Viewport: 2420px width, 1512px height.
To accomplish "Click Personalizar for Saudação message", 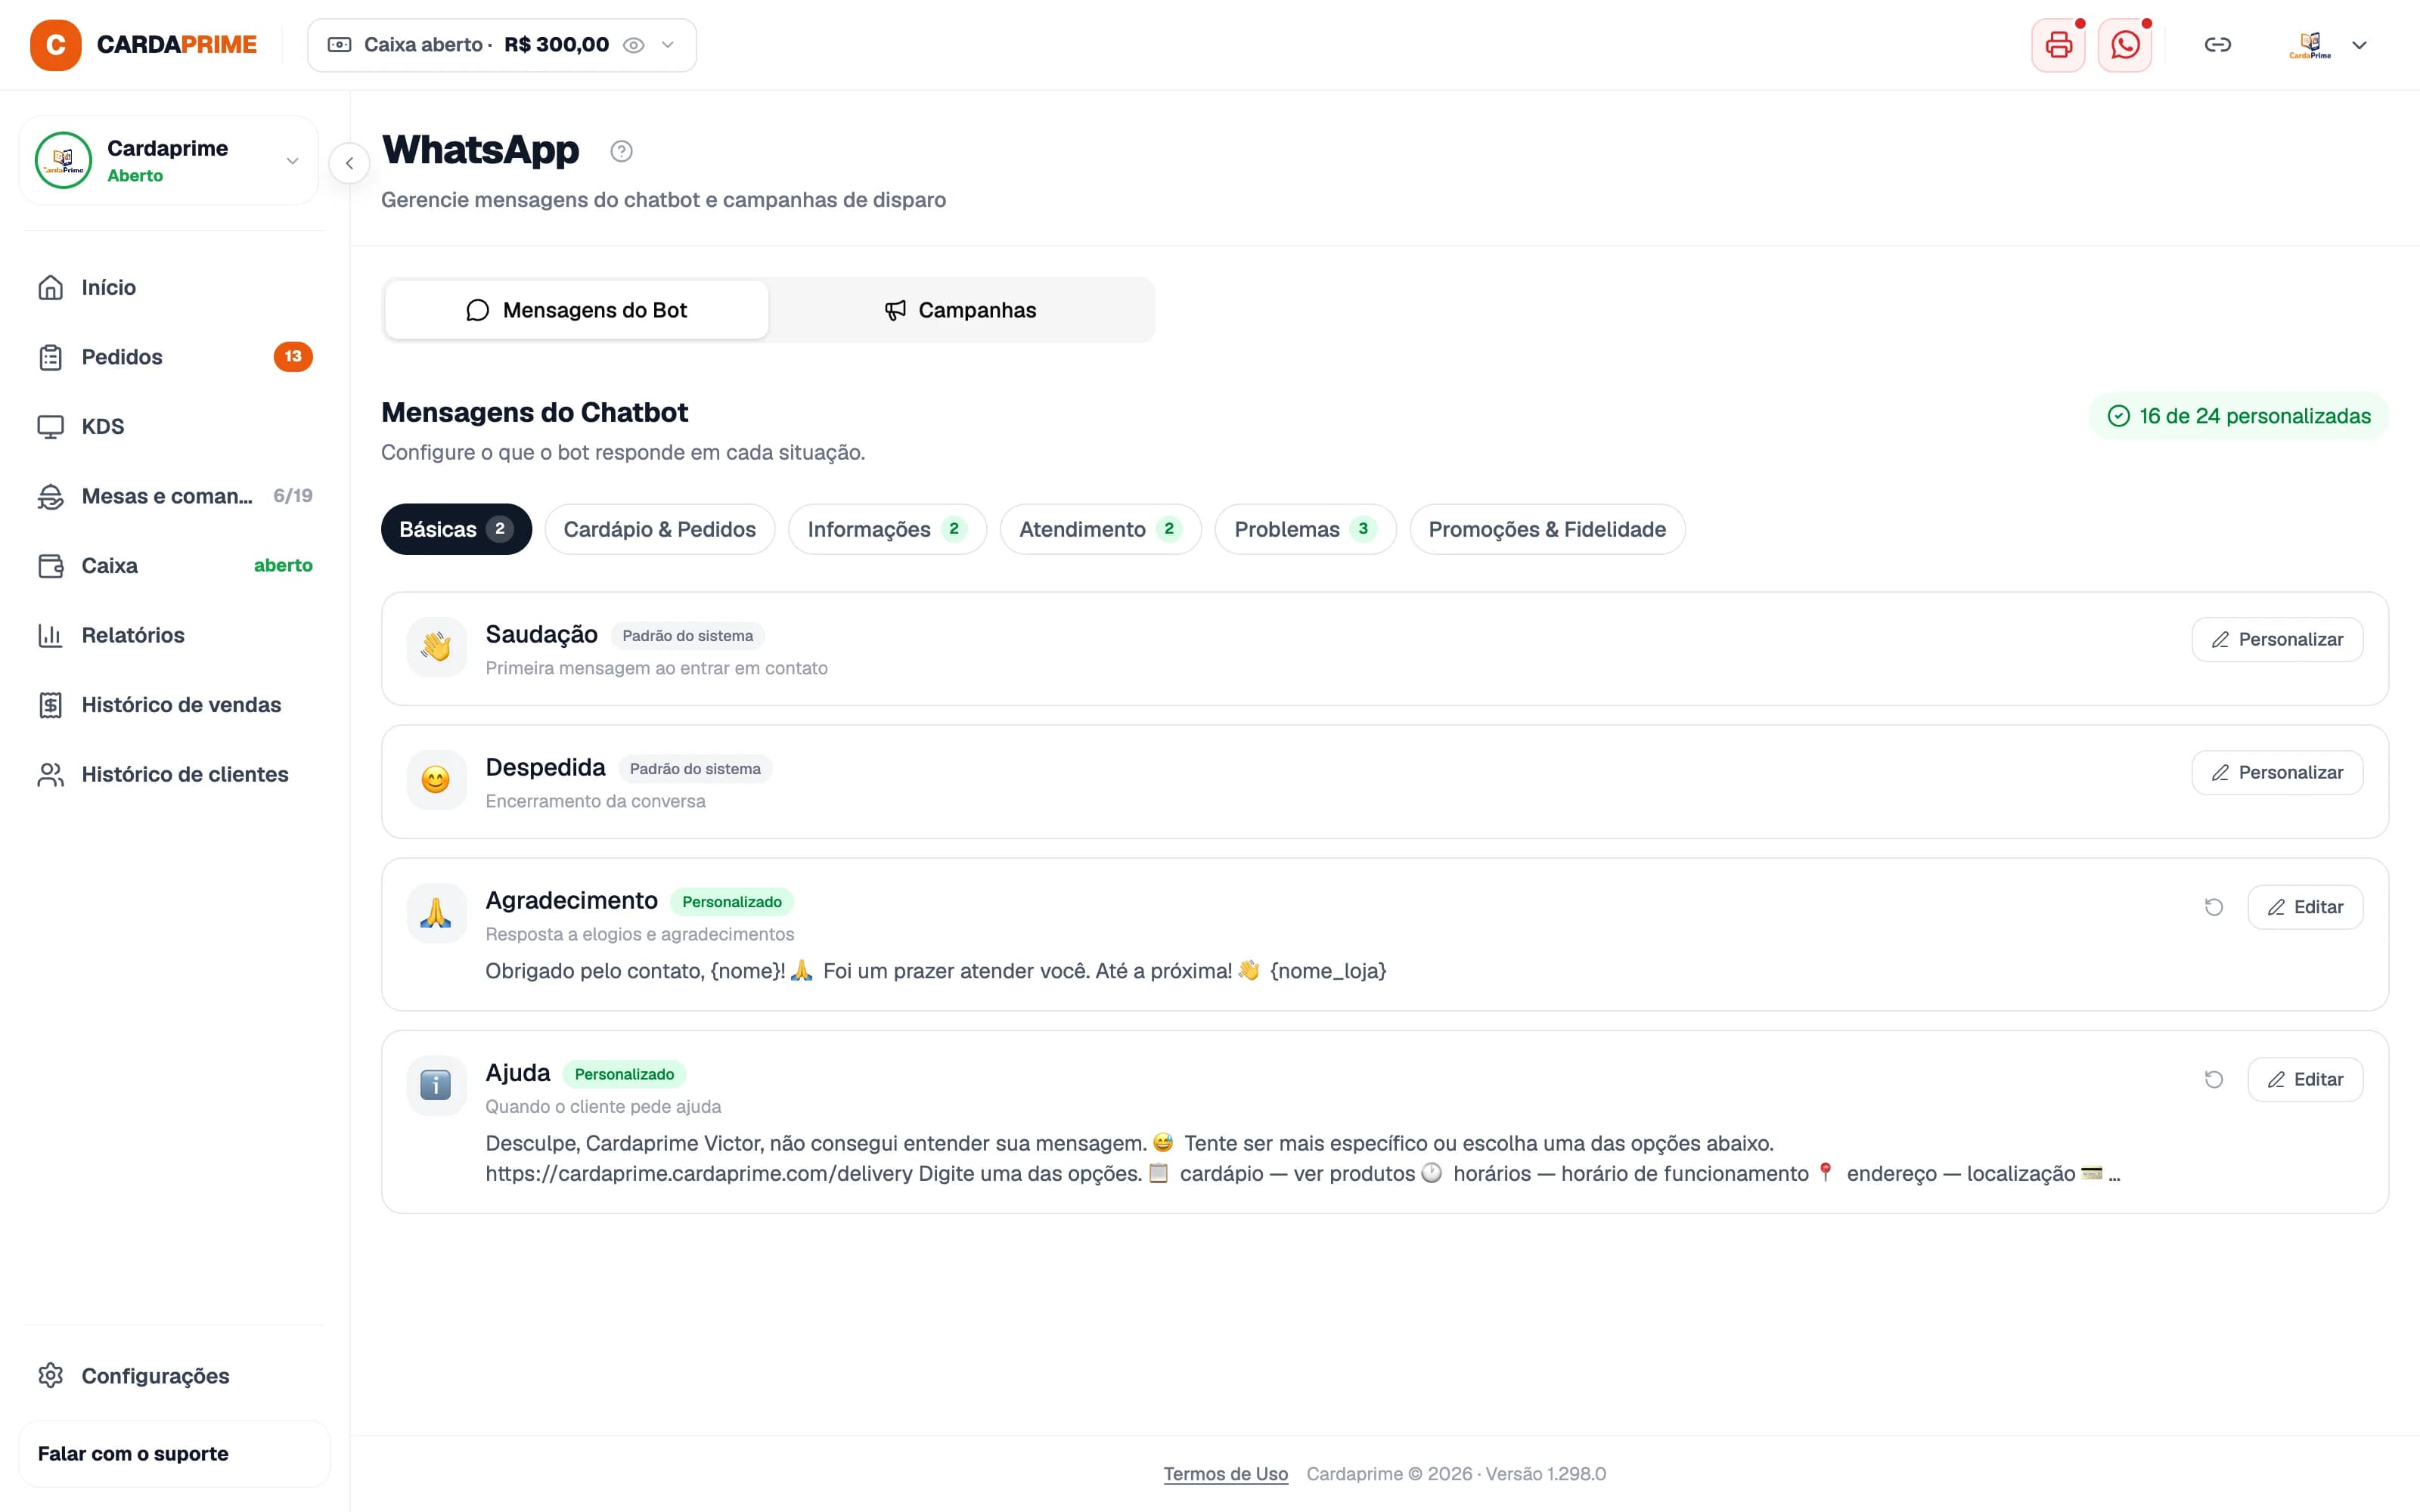I will (2277, 640).
